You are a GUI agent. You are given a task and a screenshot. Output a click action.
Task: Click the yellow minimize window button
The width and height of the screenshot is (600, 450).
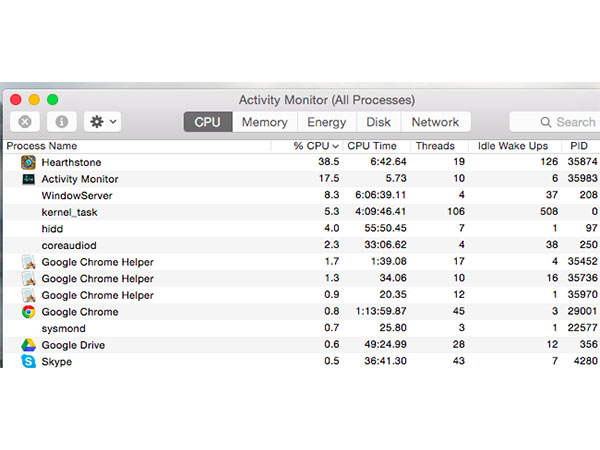point(34,99)
